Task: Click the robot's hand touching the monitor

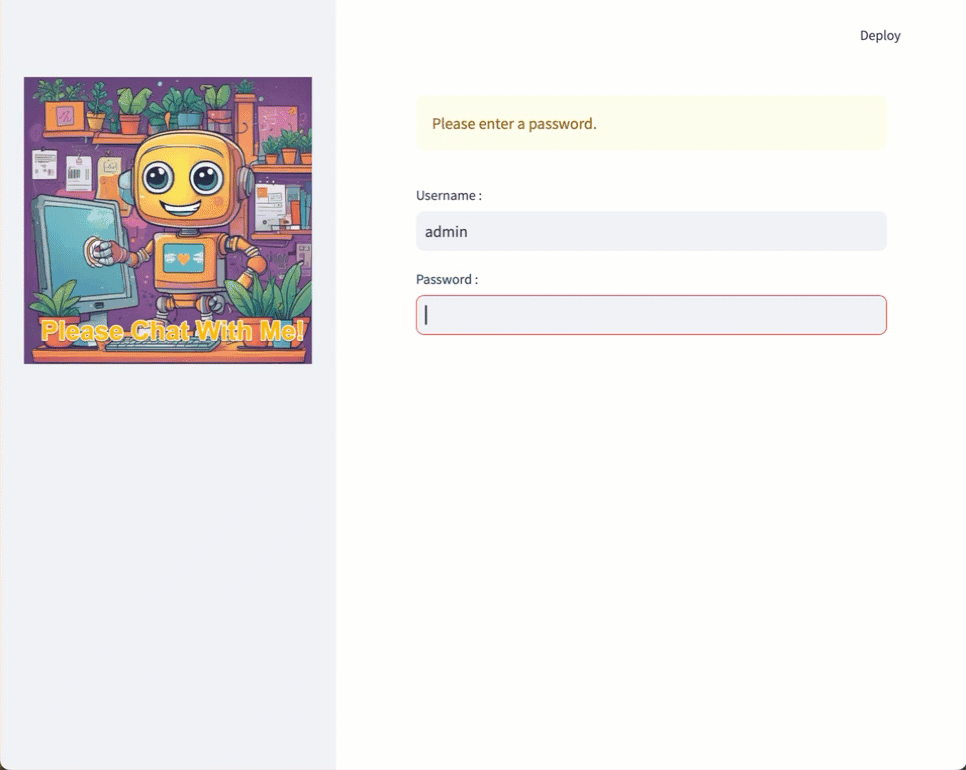Action: (x=98, y=250)
